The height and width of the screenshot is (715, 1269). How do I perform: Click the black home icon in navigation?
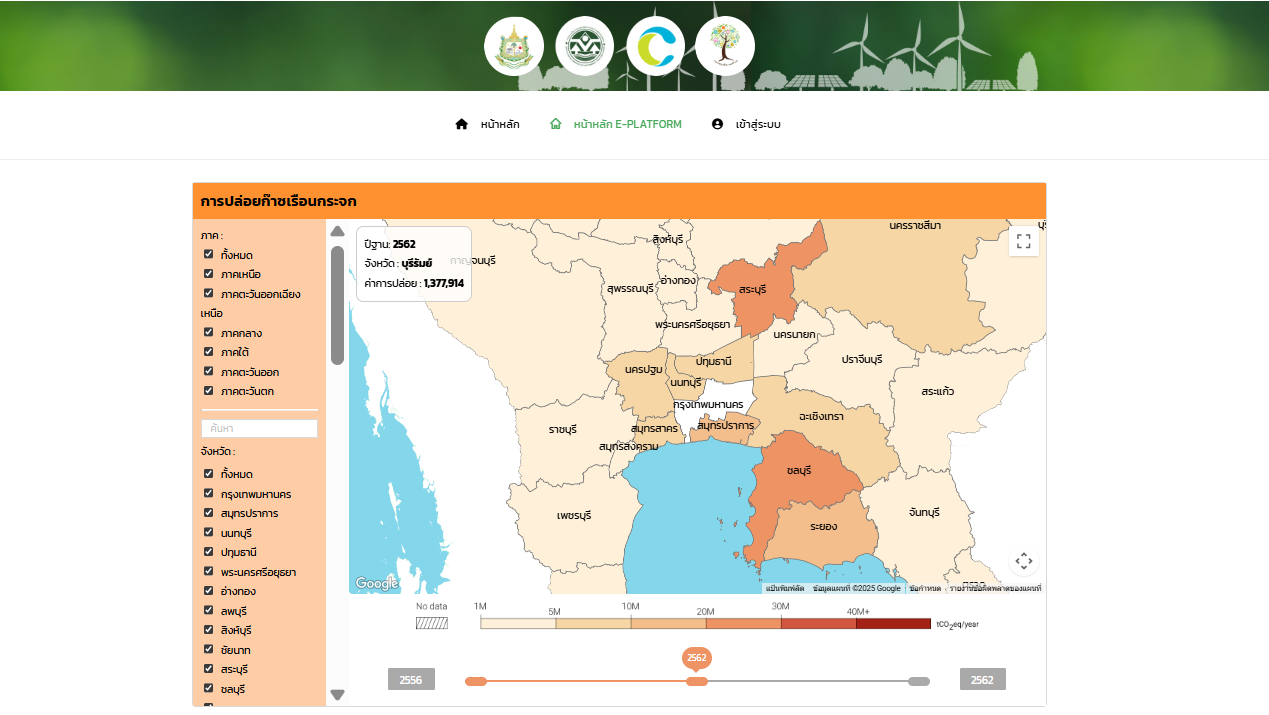(461, 124)
